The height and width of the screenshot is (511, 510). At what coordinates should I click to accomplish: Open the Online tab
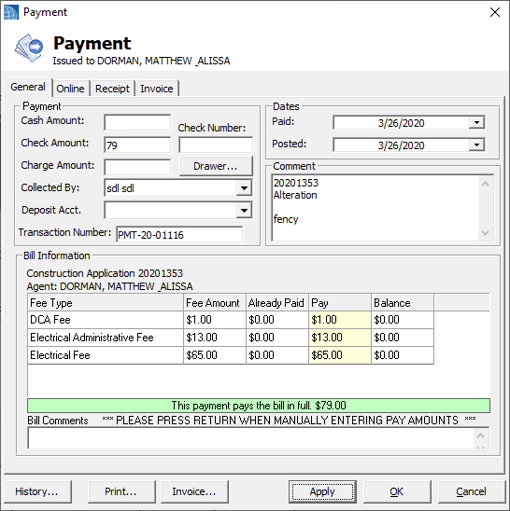tap(70, 89)
